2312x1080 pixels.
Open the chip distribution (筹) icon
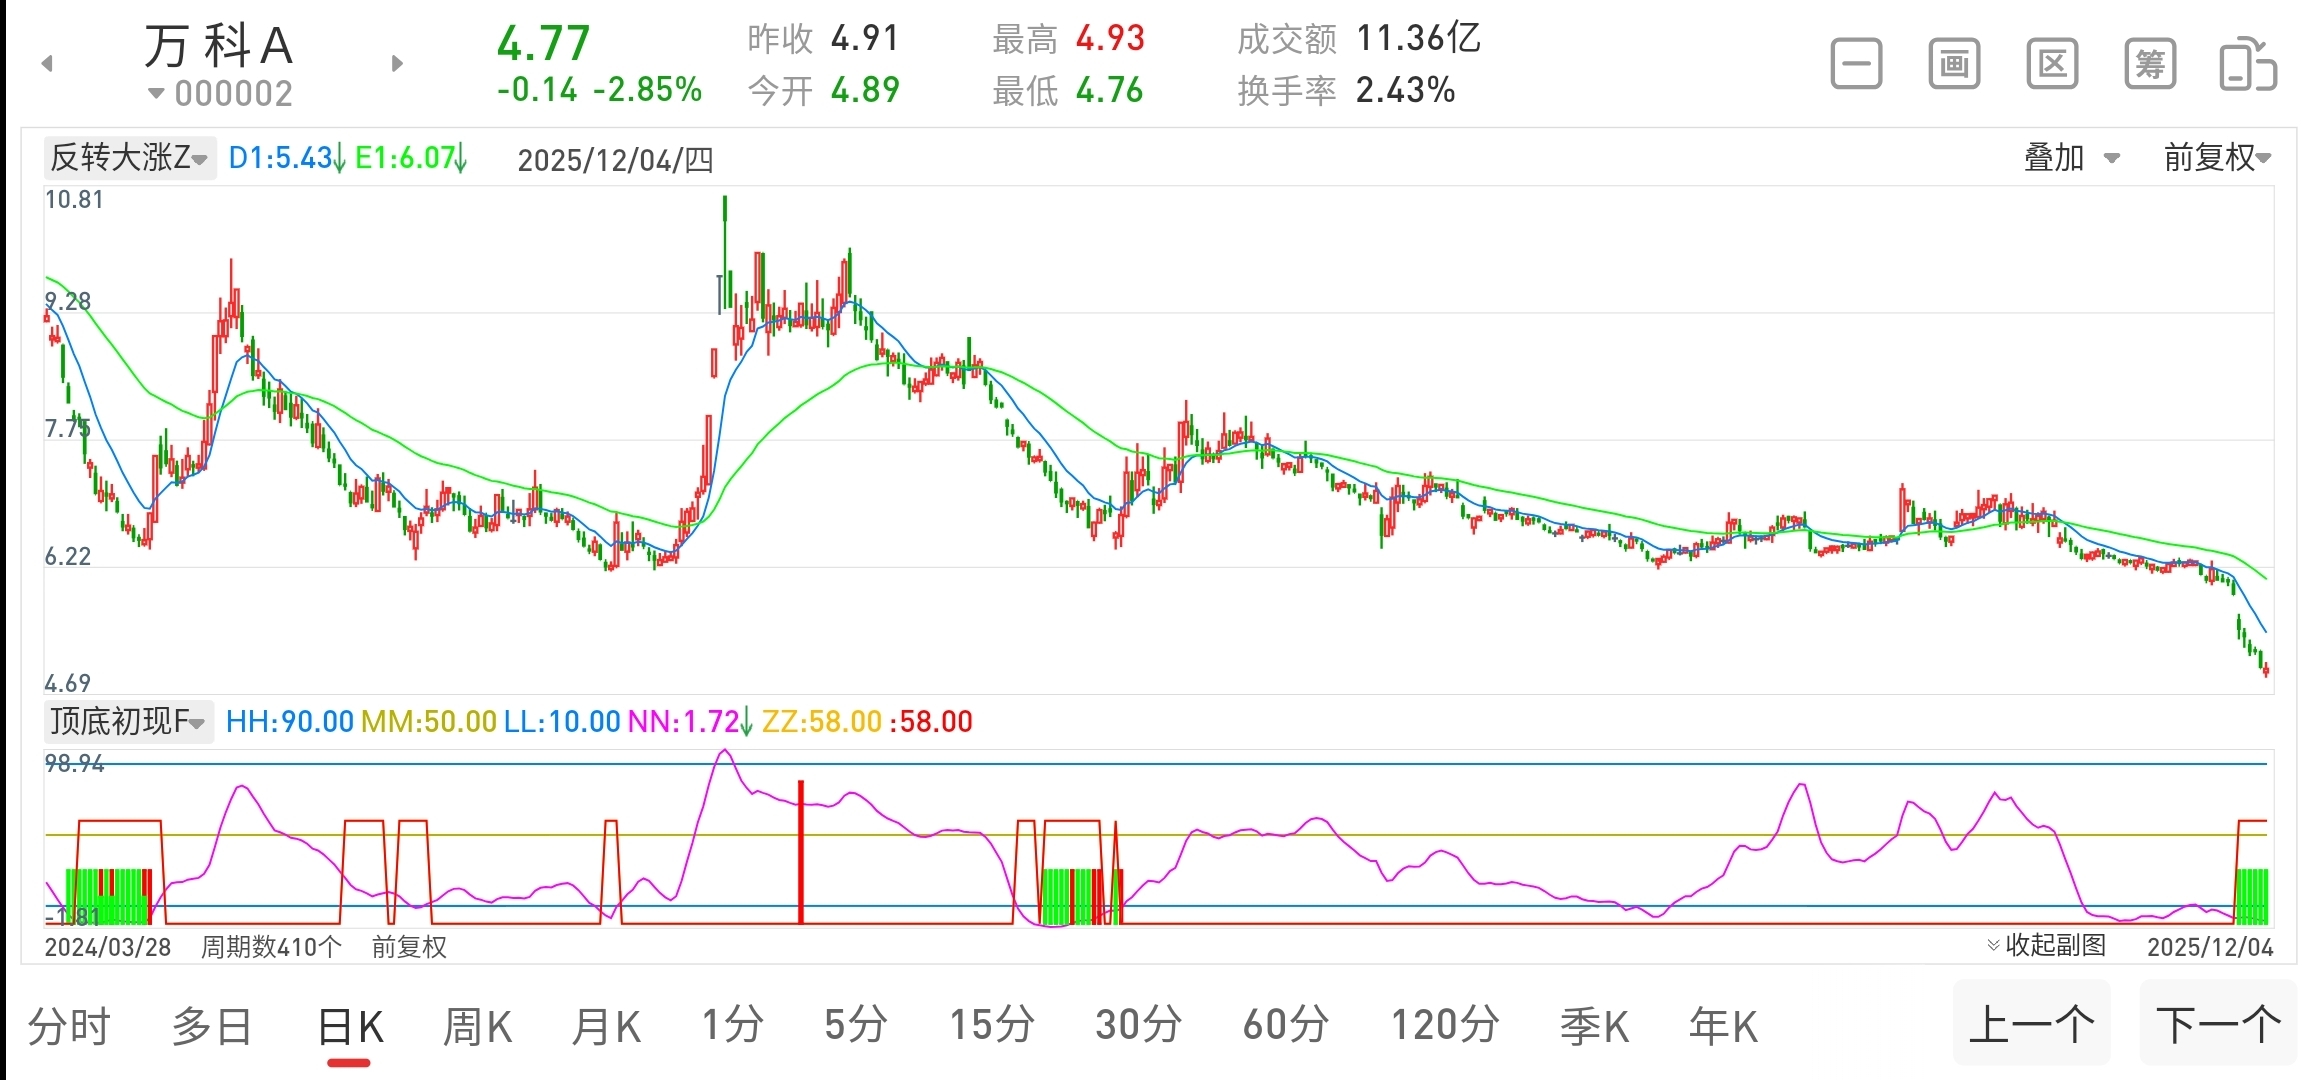(x=2150, y=65)
